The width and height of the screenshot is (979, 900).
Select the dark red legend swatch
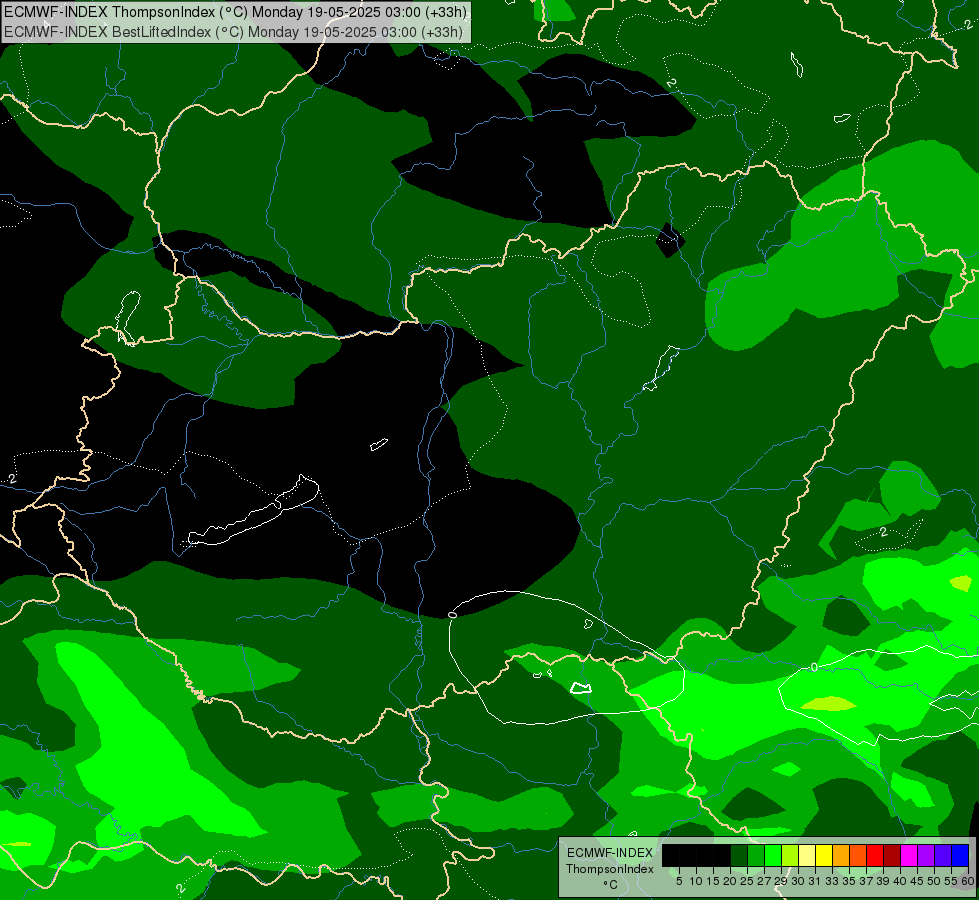892,855
